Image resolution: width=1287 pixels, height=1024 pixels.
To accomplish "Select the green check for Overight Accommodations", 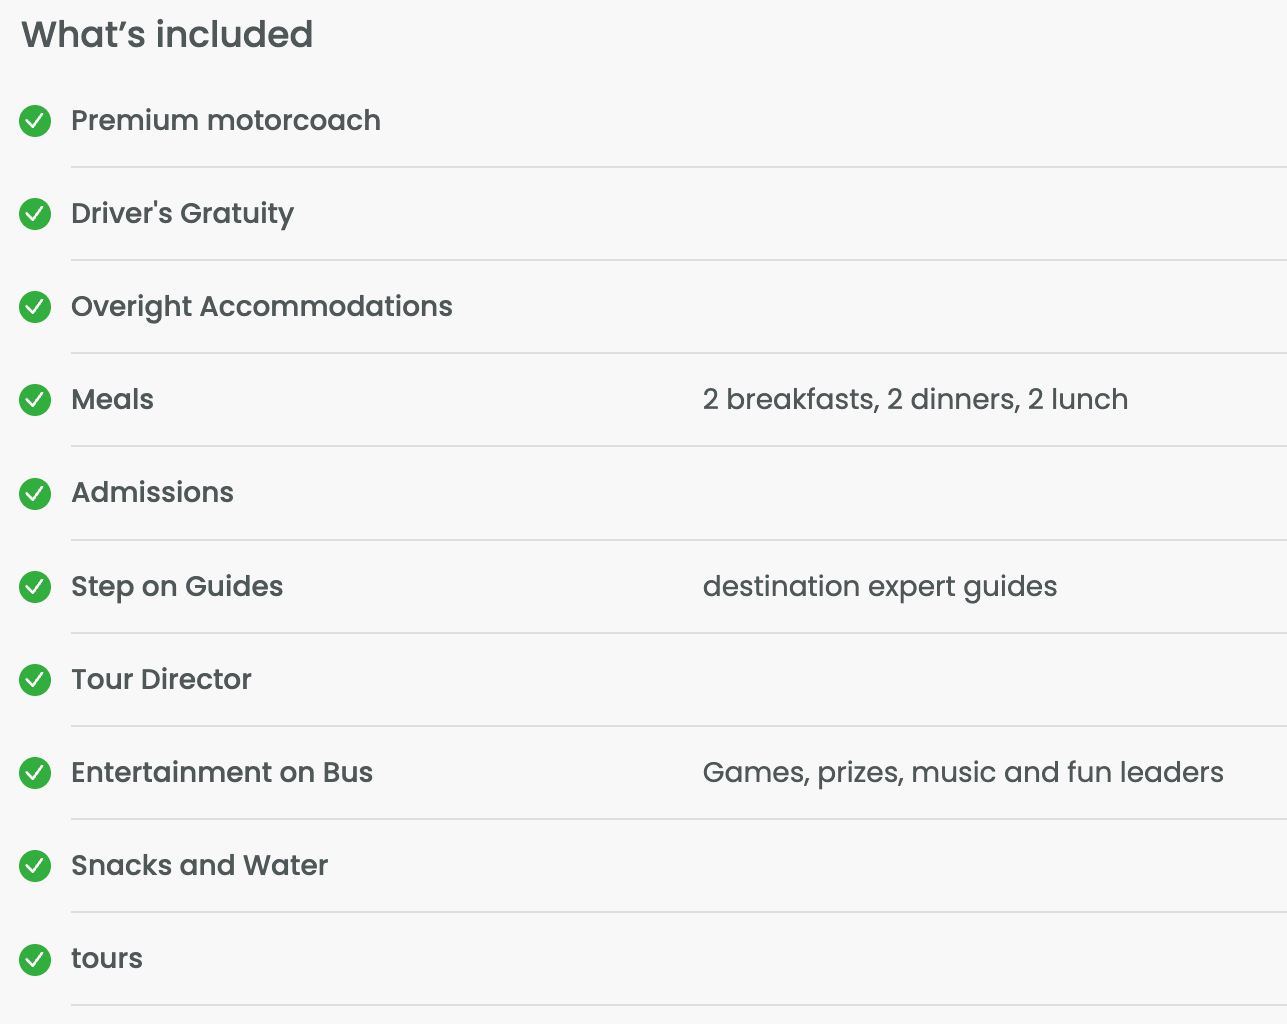I will [x=35, y=307].
